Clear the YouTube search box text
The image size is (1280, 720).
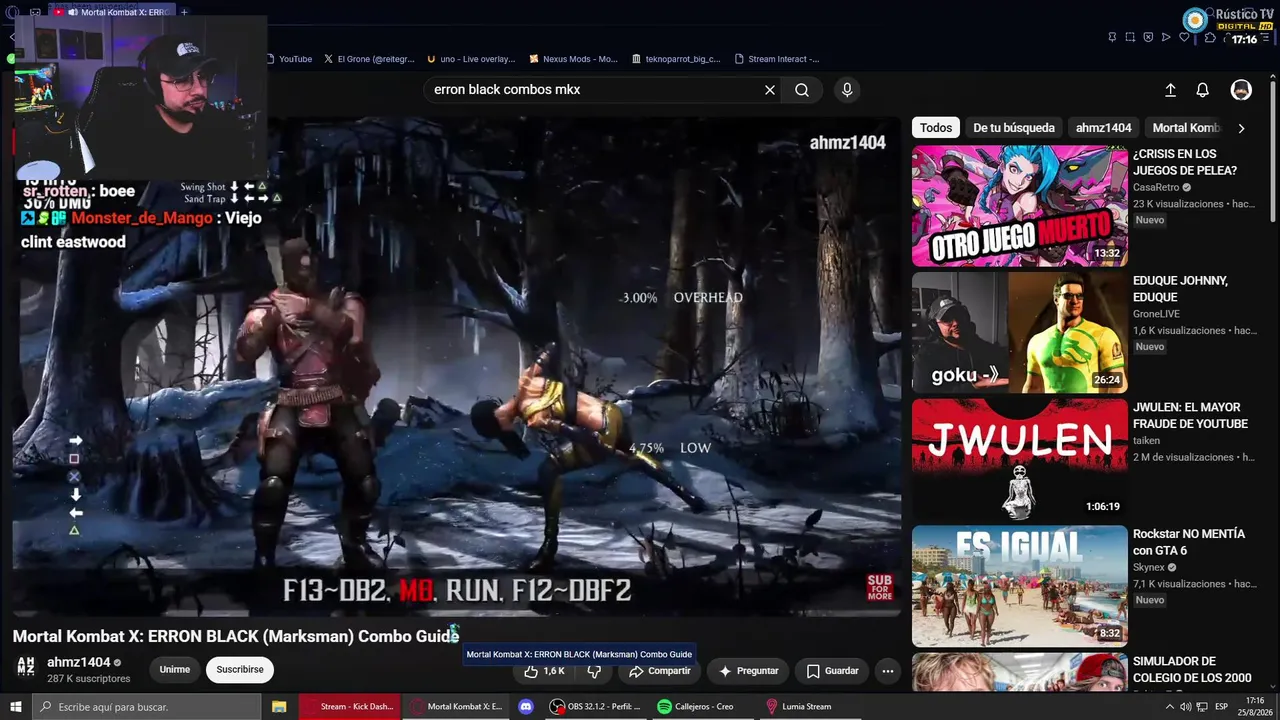(x=770, y=90)
